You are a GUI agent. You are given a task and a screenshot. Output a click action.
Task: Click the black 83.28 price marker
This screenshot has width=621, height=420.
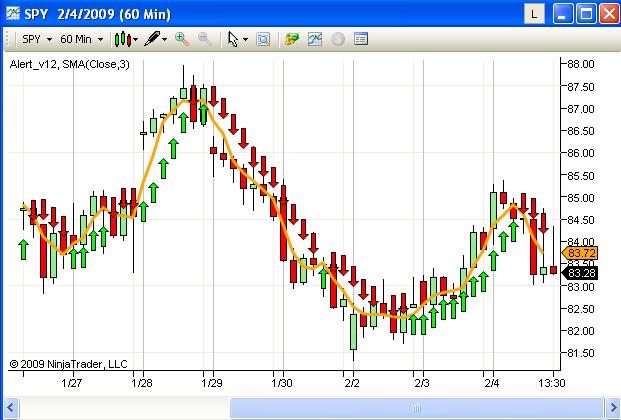pos(579,273)
